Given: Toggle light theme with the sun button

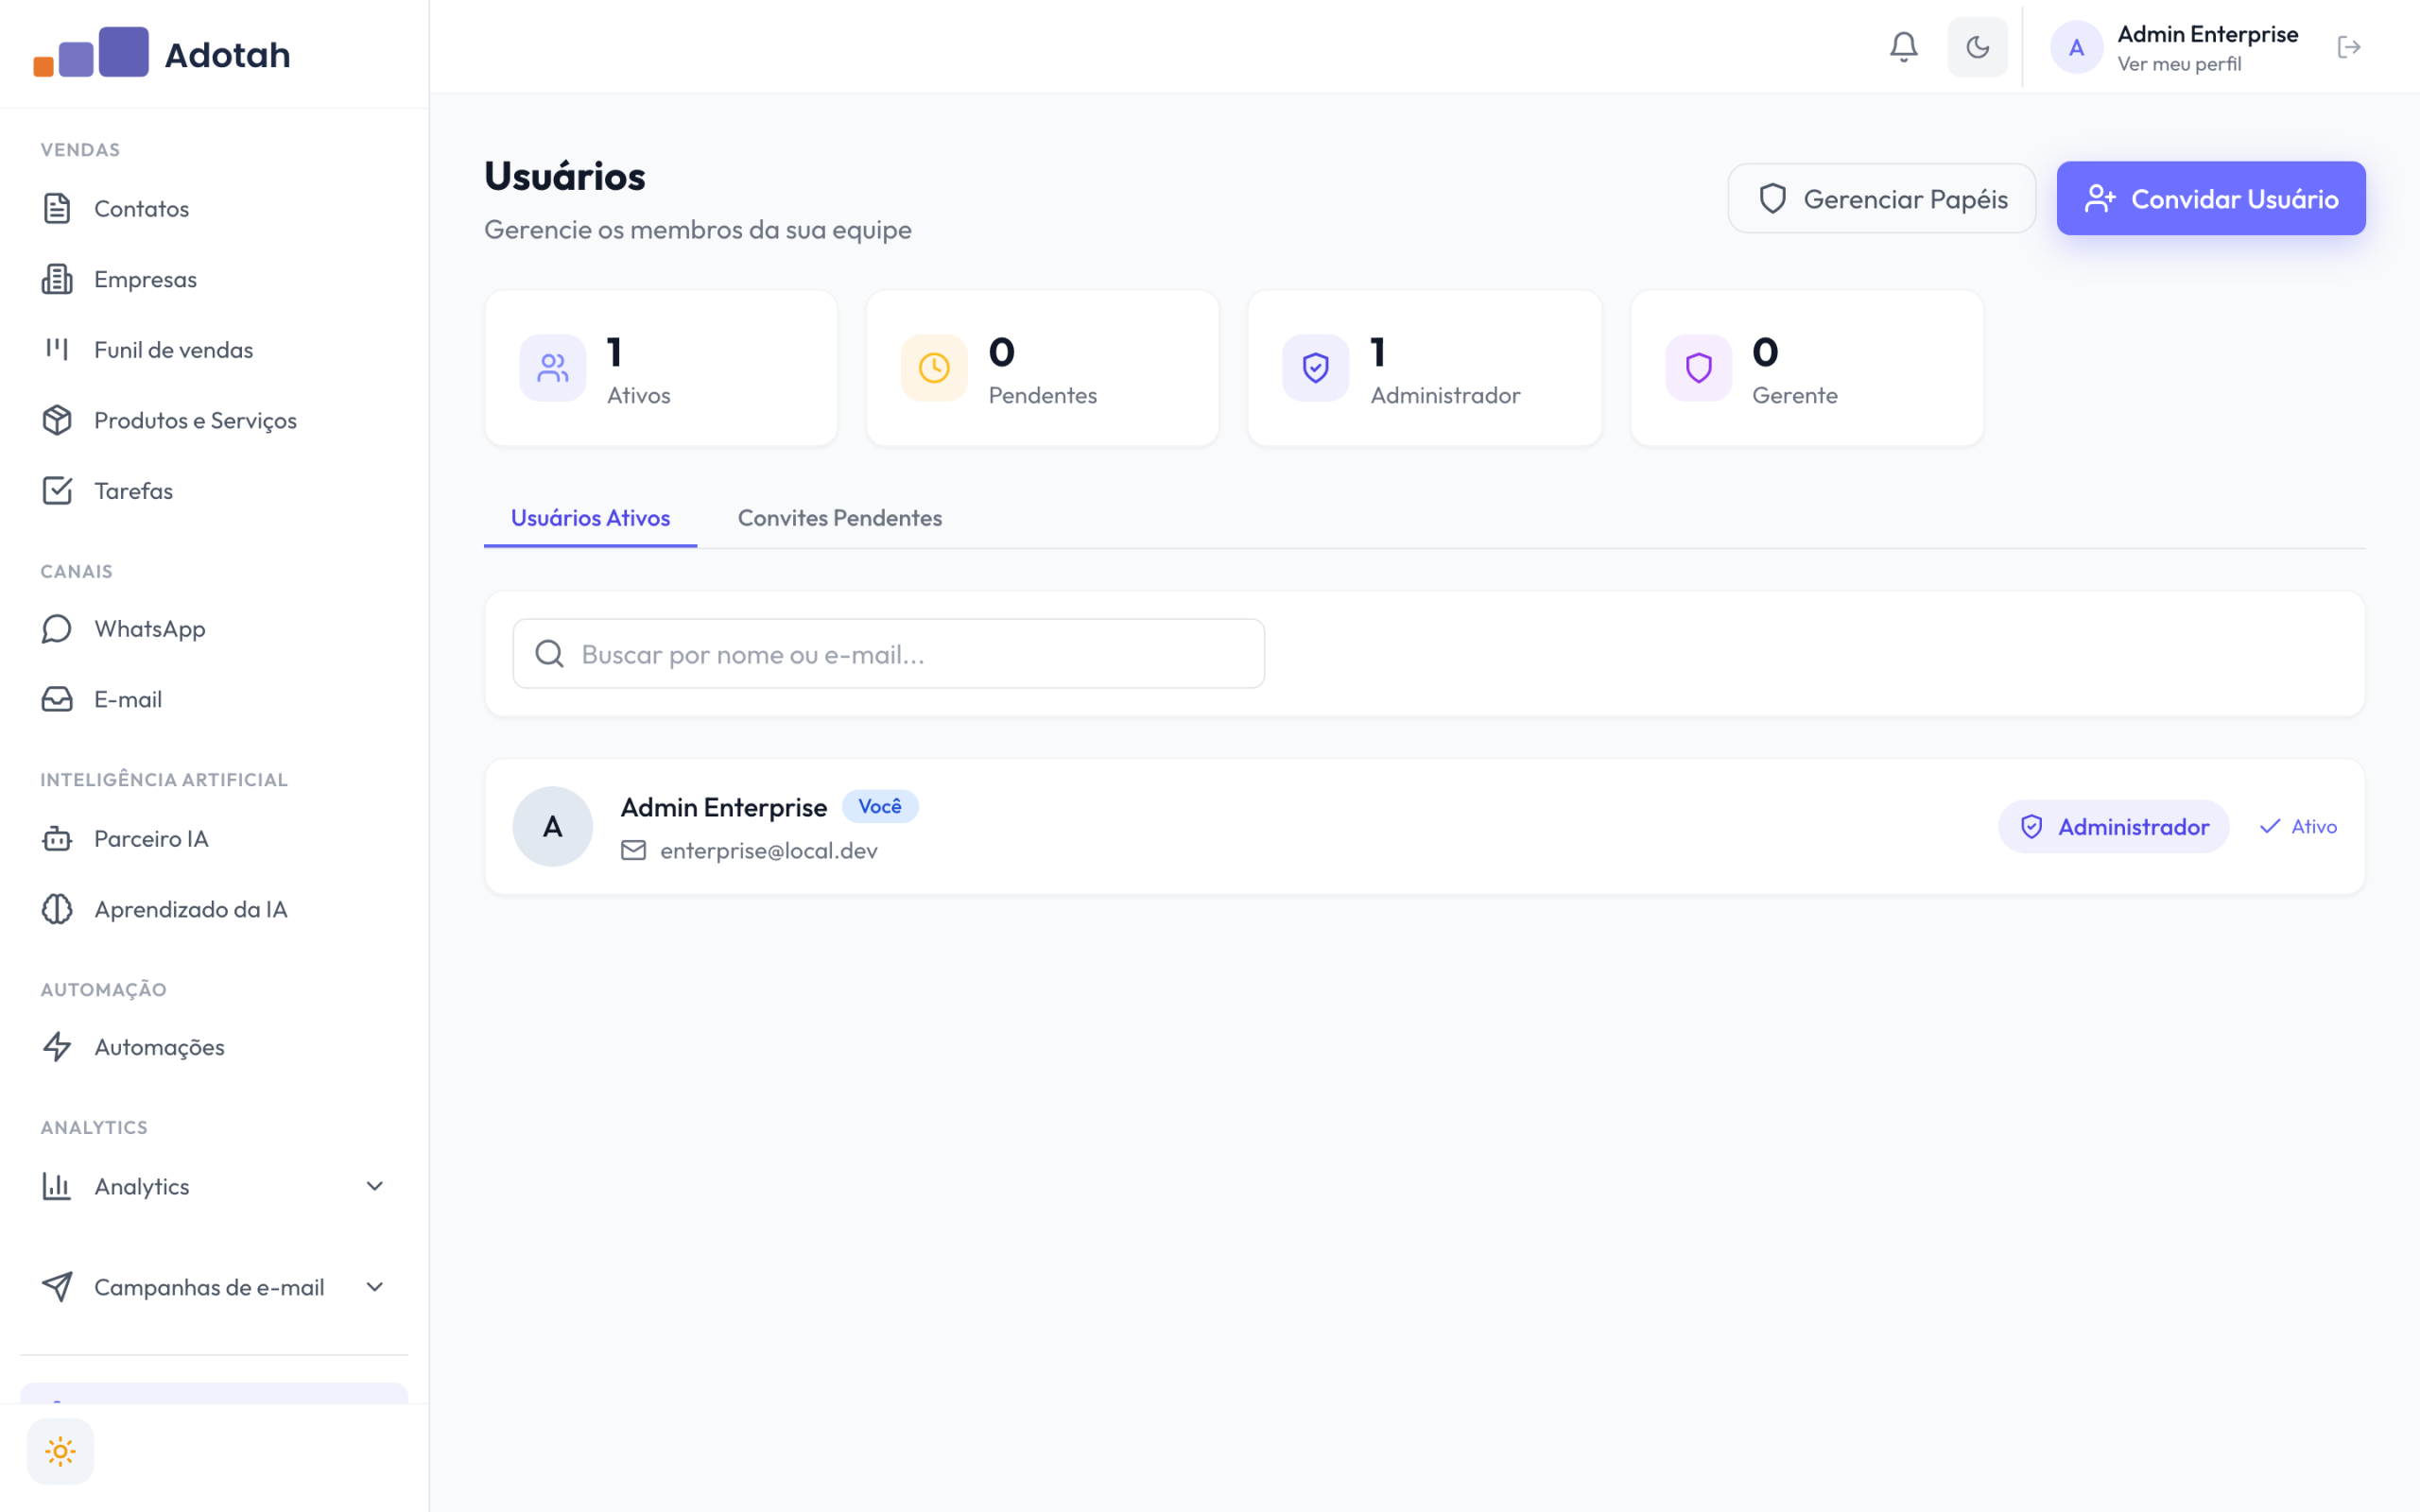Looking at the screenshot, I should click(x=60, y=1451).
